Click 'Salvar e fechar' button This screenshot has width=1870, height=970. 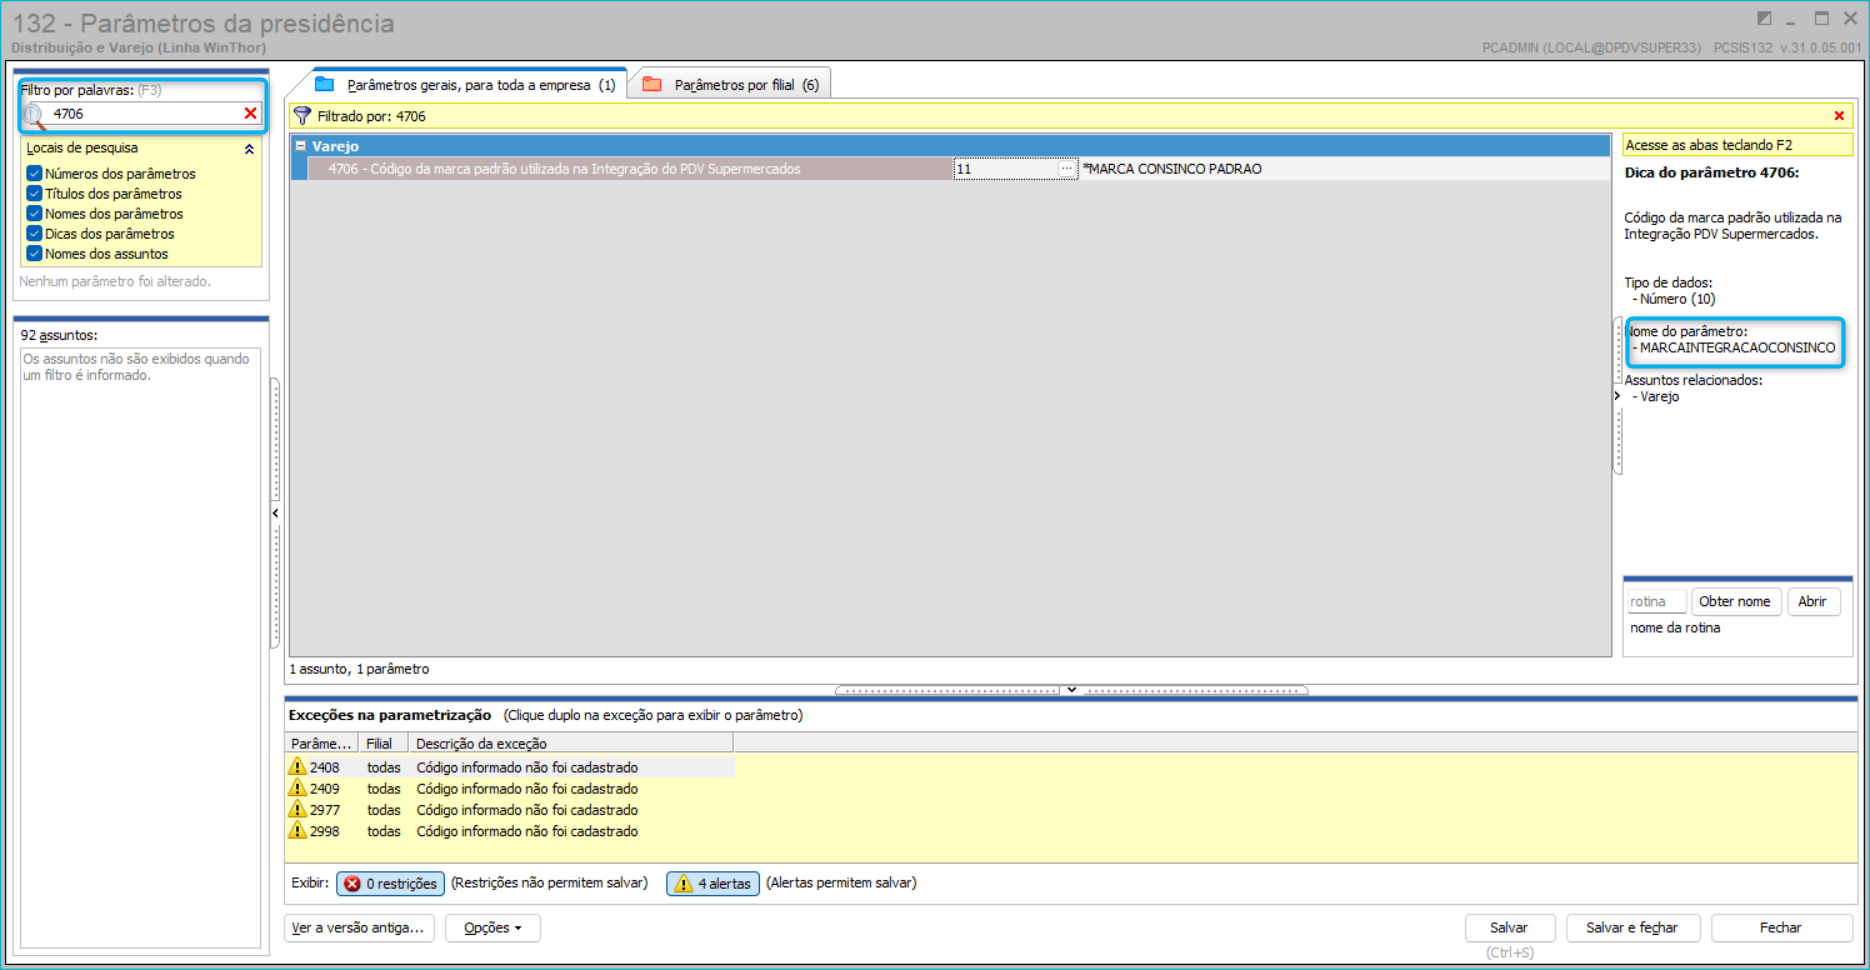pos(1632,928)
